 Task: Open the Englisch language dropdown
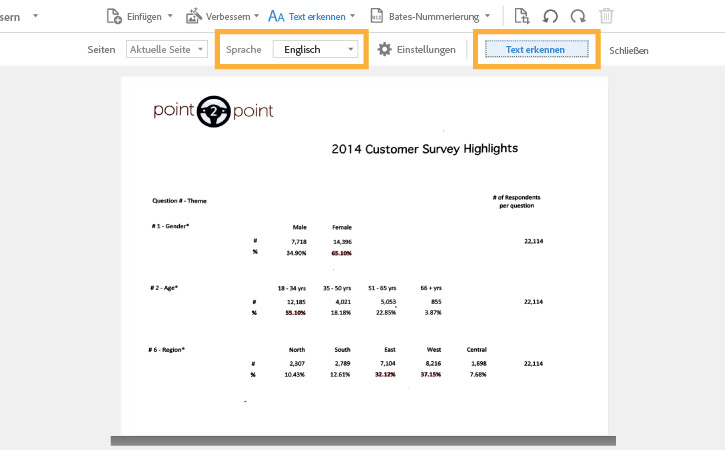tap(315, 49)
